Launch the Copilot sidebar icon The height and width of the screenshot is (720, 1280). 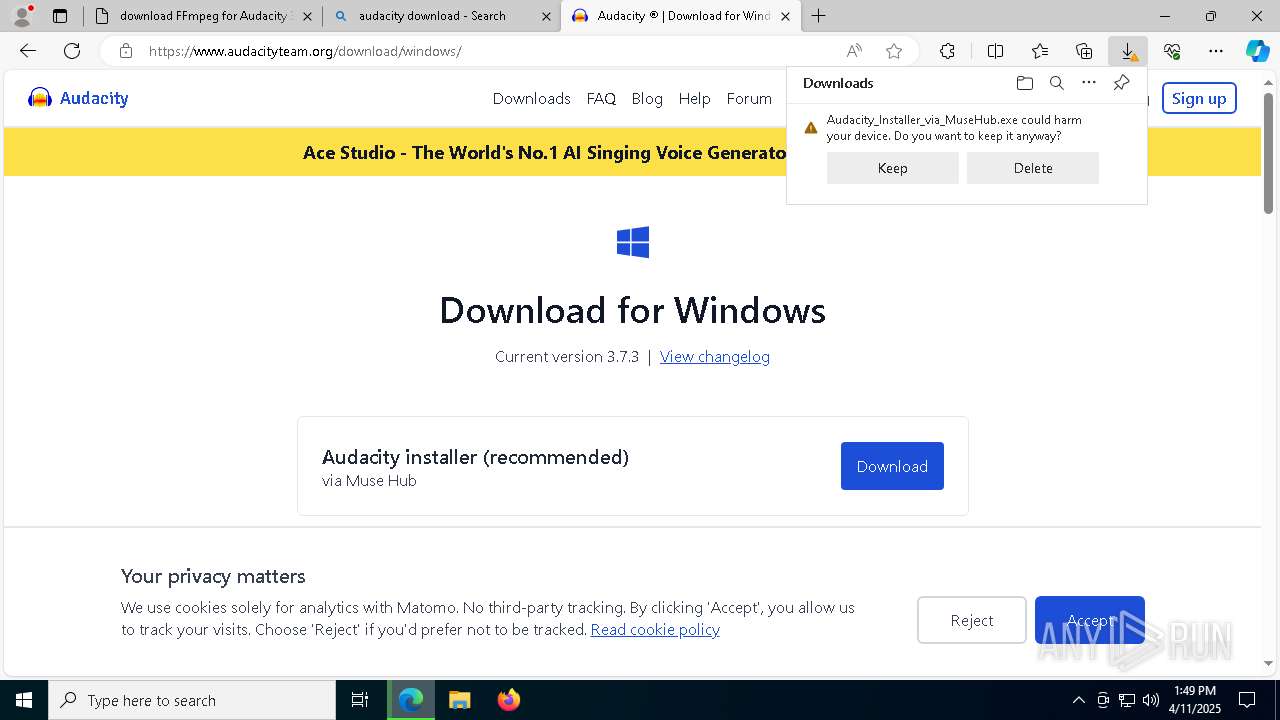1257,51
